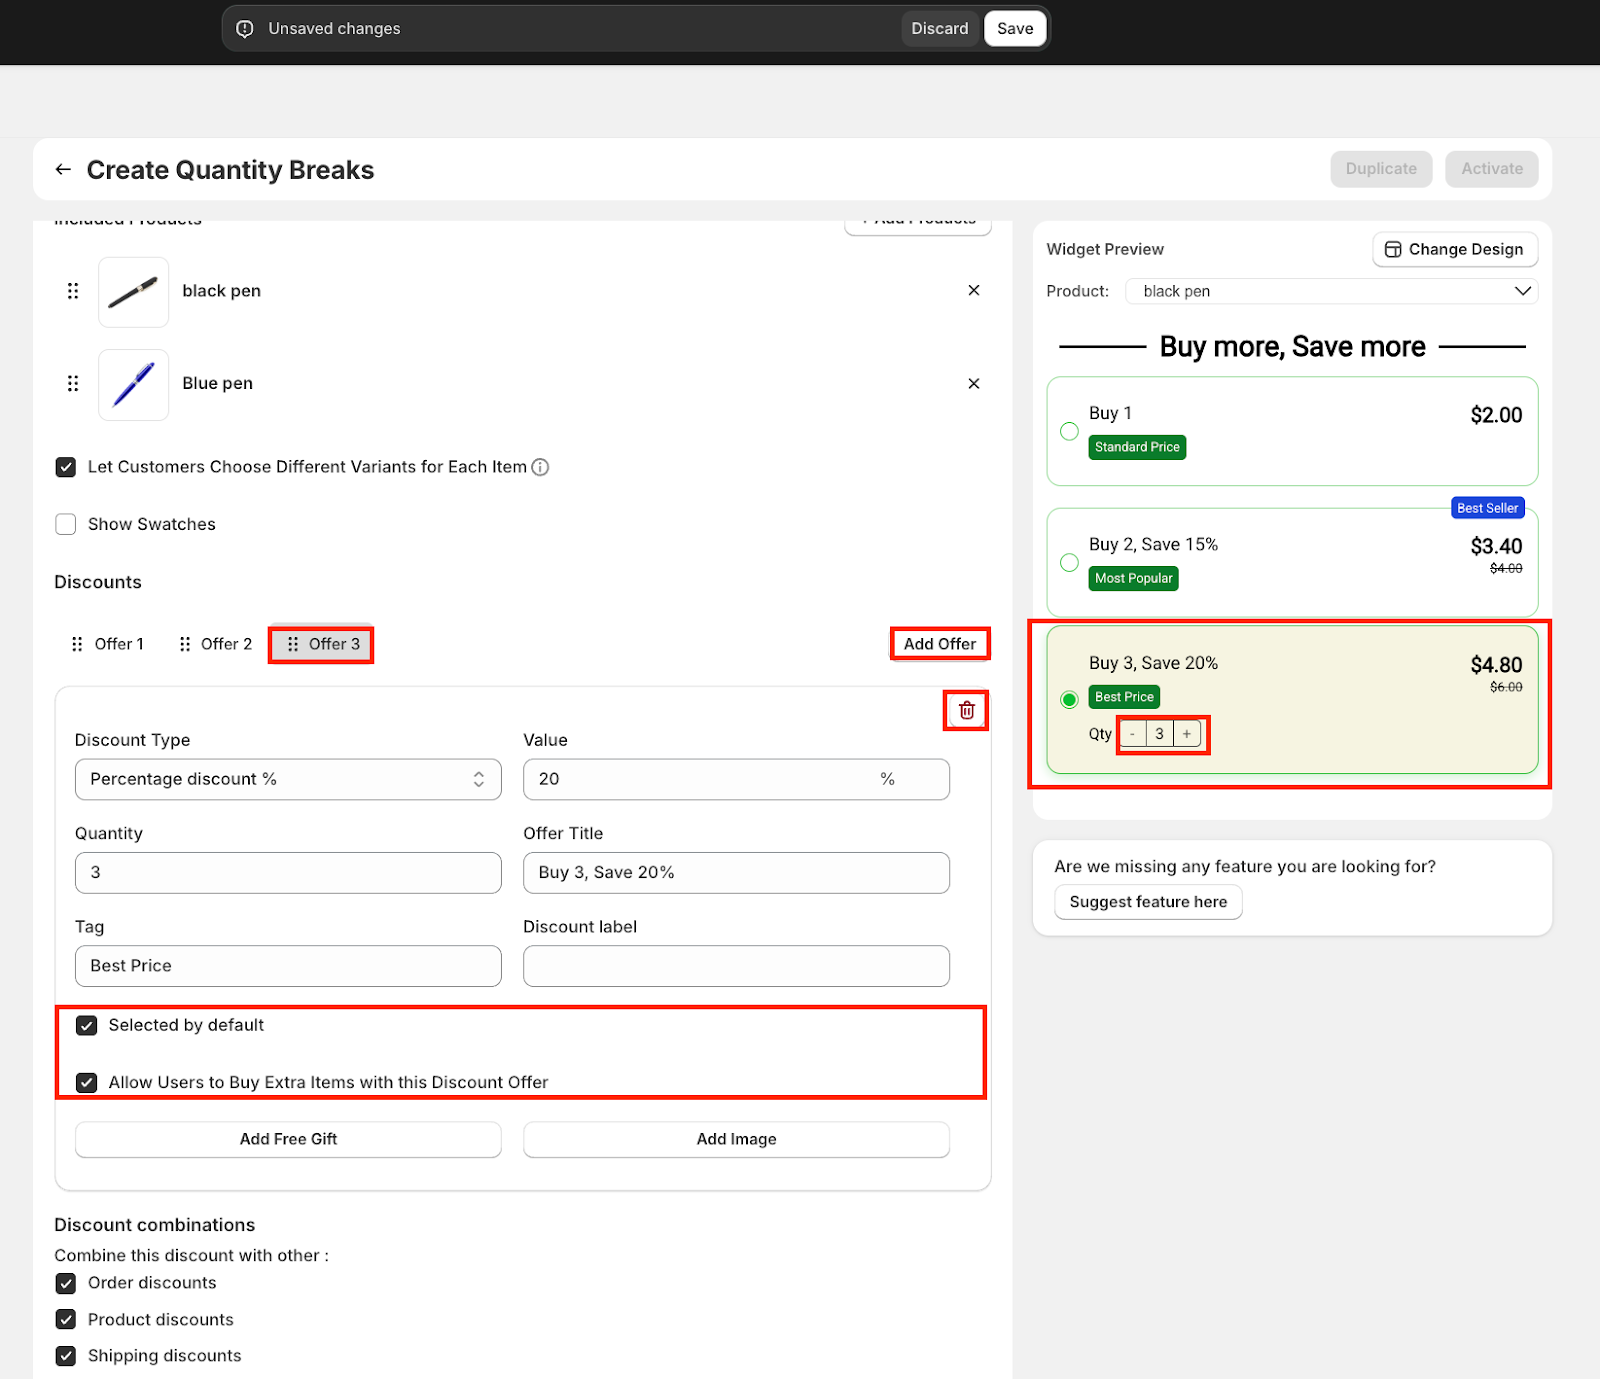Click the minus button in Qty stepper
Screen dimensions: 1600x1379
[x=1132, y=734]
